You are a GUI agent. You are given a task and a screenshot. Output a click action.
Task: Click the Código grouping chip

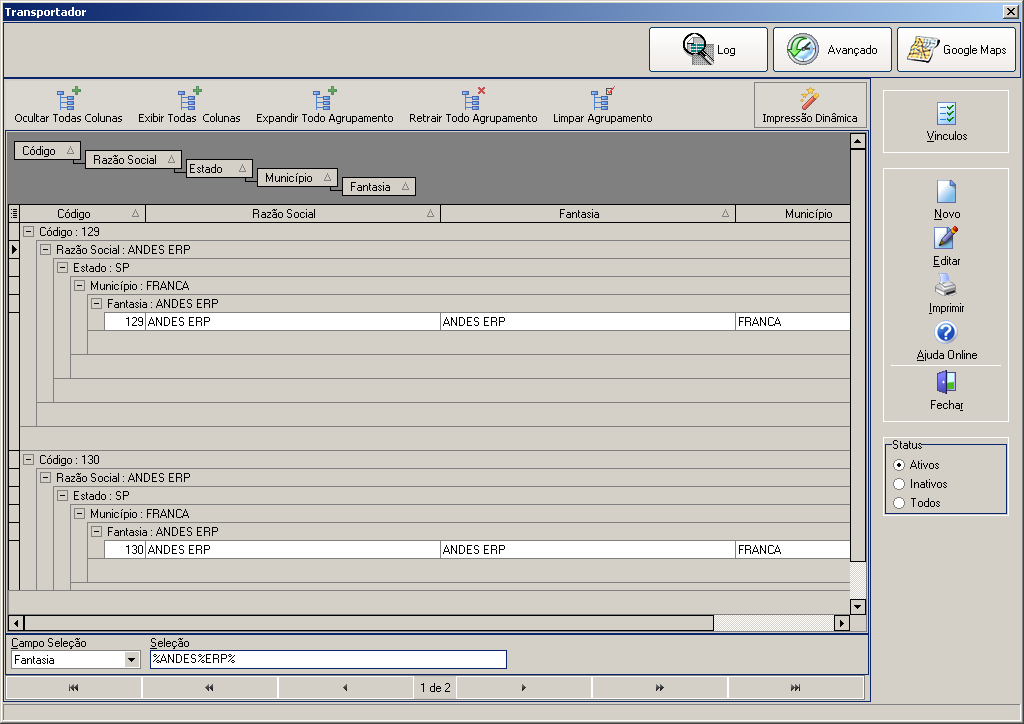(x=47, y=151)
